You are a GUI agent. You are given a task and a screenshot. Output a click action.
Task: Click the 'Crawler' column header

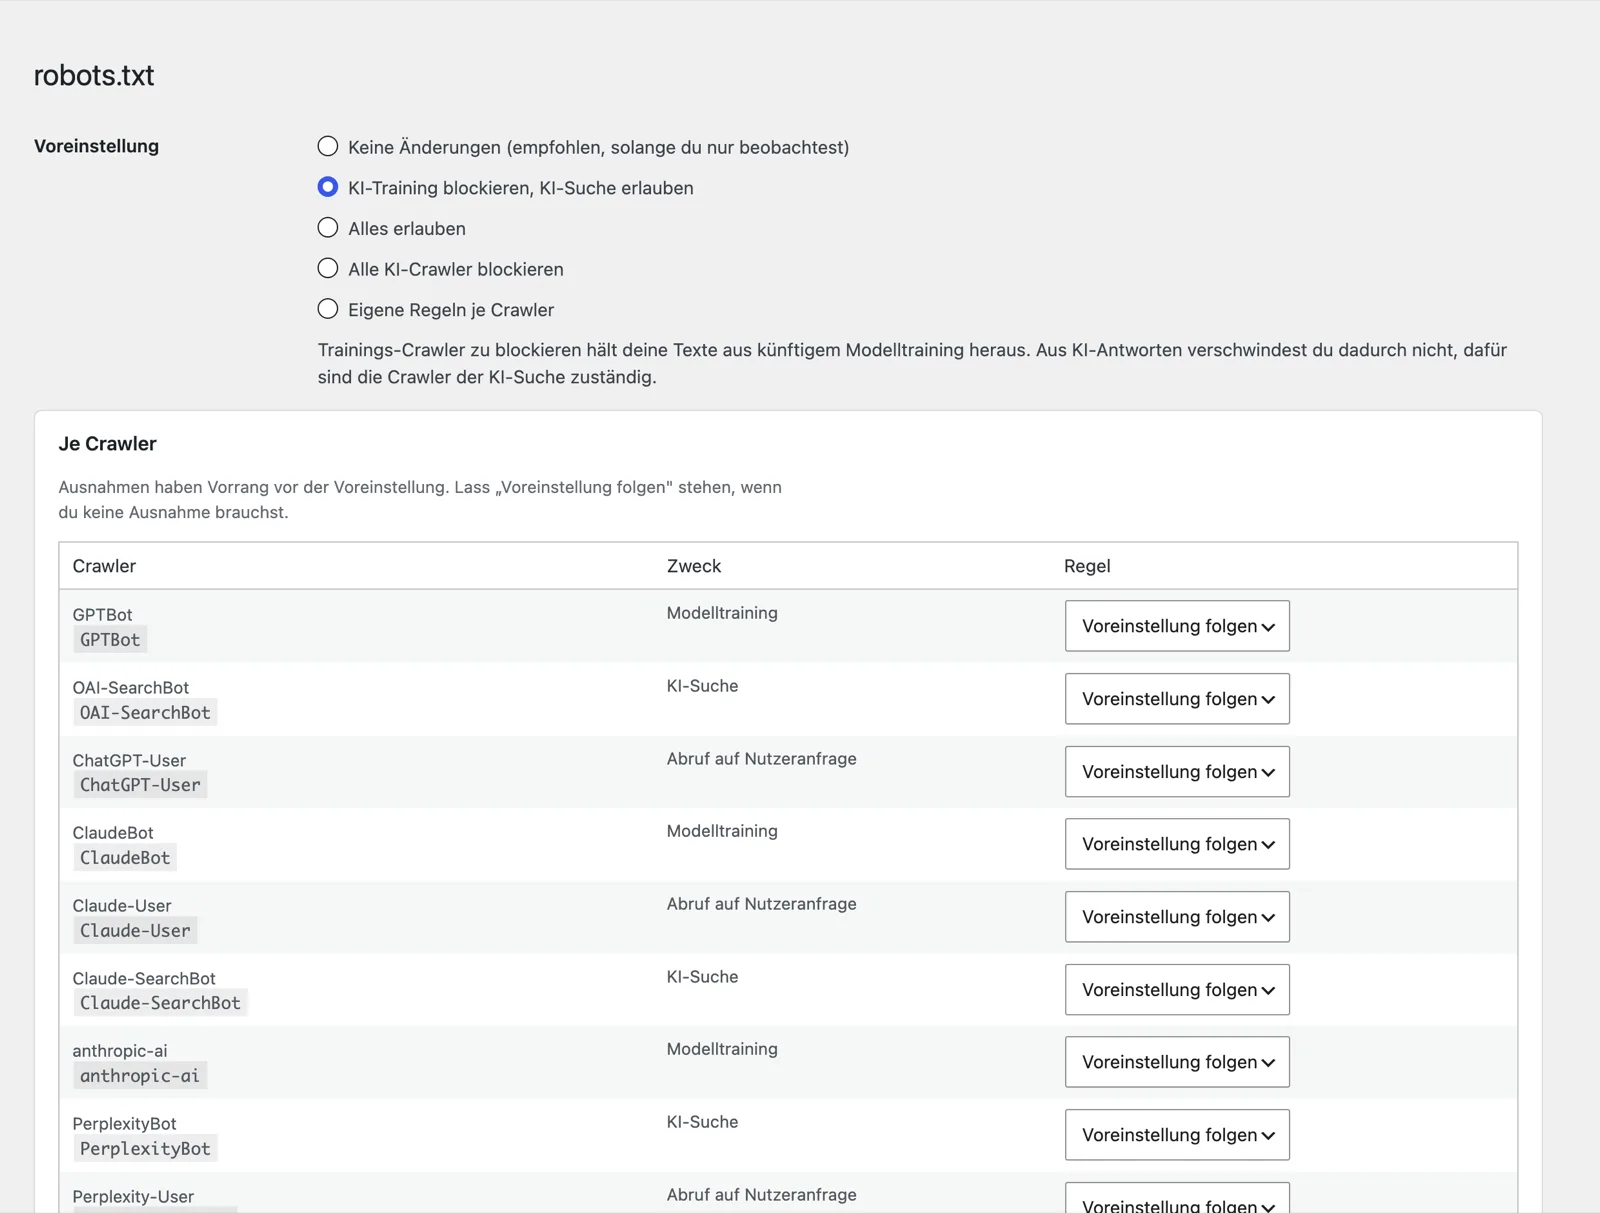[x=104, y=566]
